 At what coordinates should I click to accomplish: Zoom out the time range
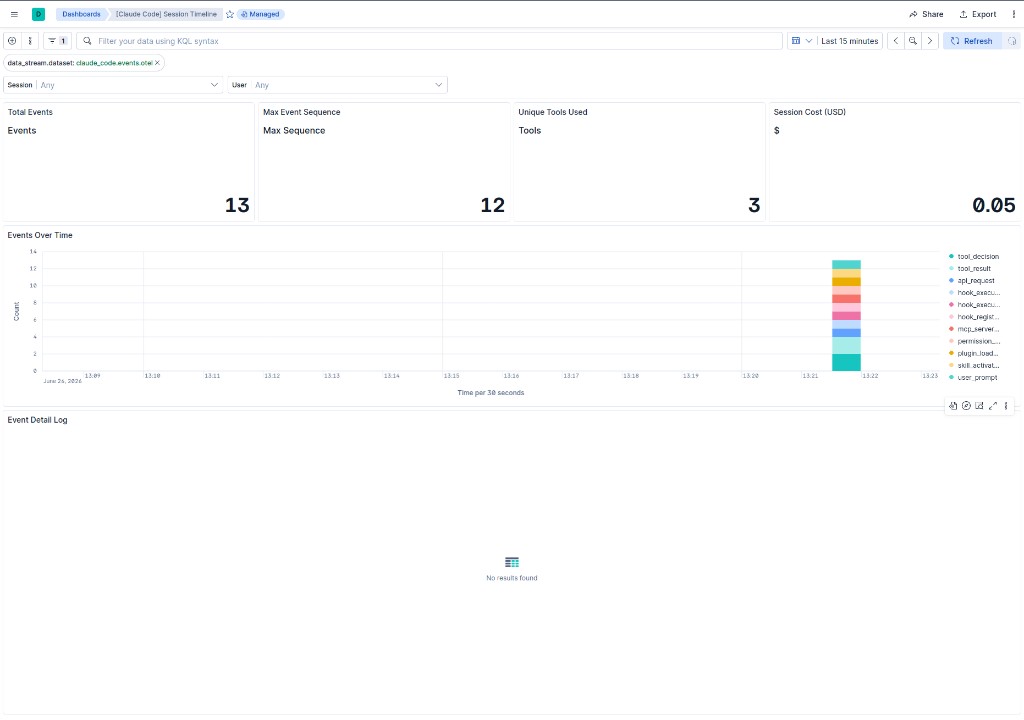pyautogui.click(x=913, y=41)
